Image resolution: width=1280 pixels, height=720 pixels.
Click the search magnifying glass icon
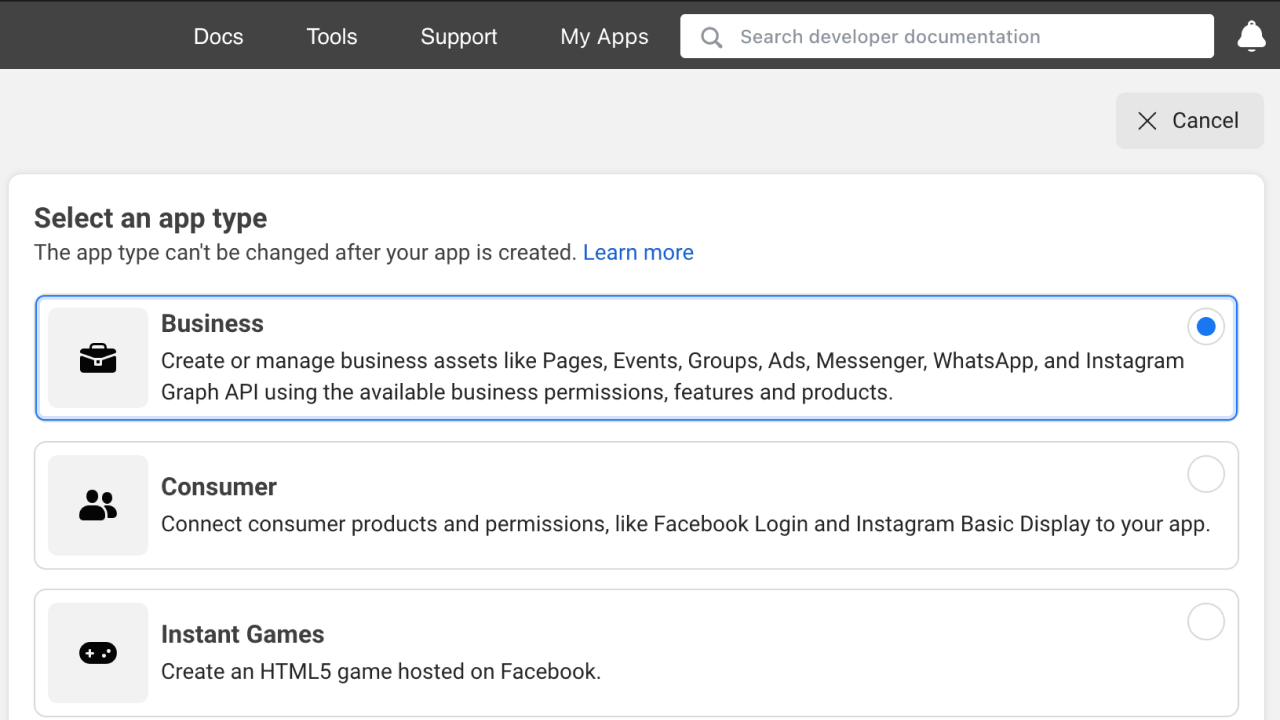point(710,37)
